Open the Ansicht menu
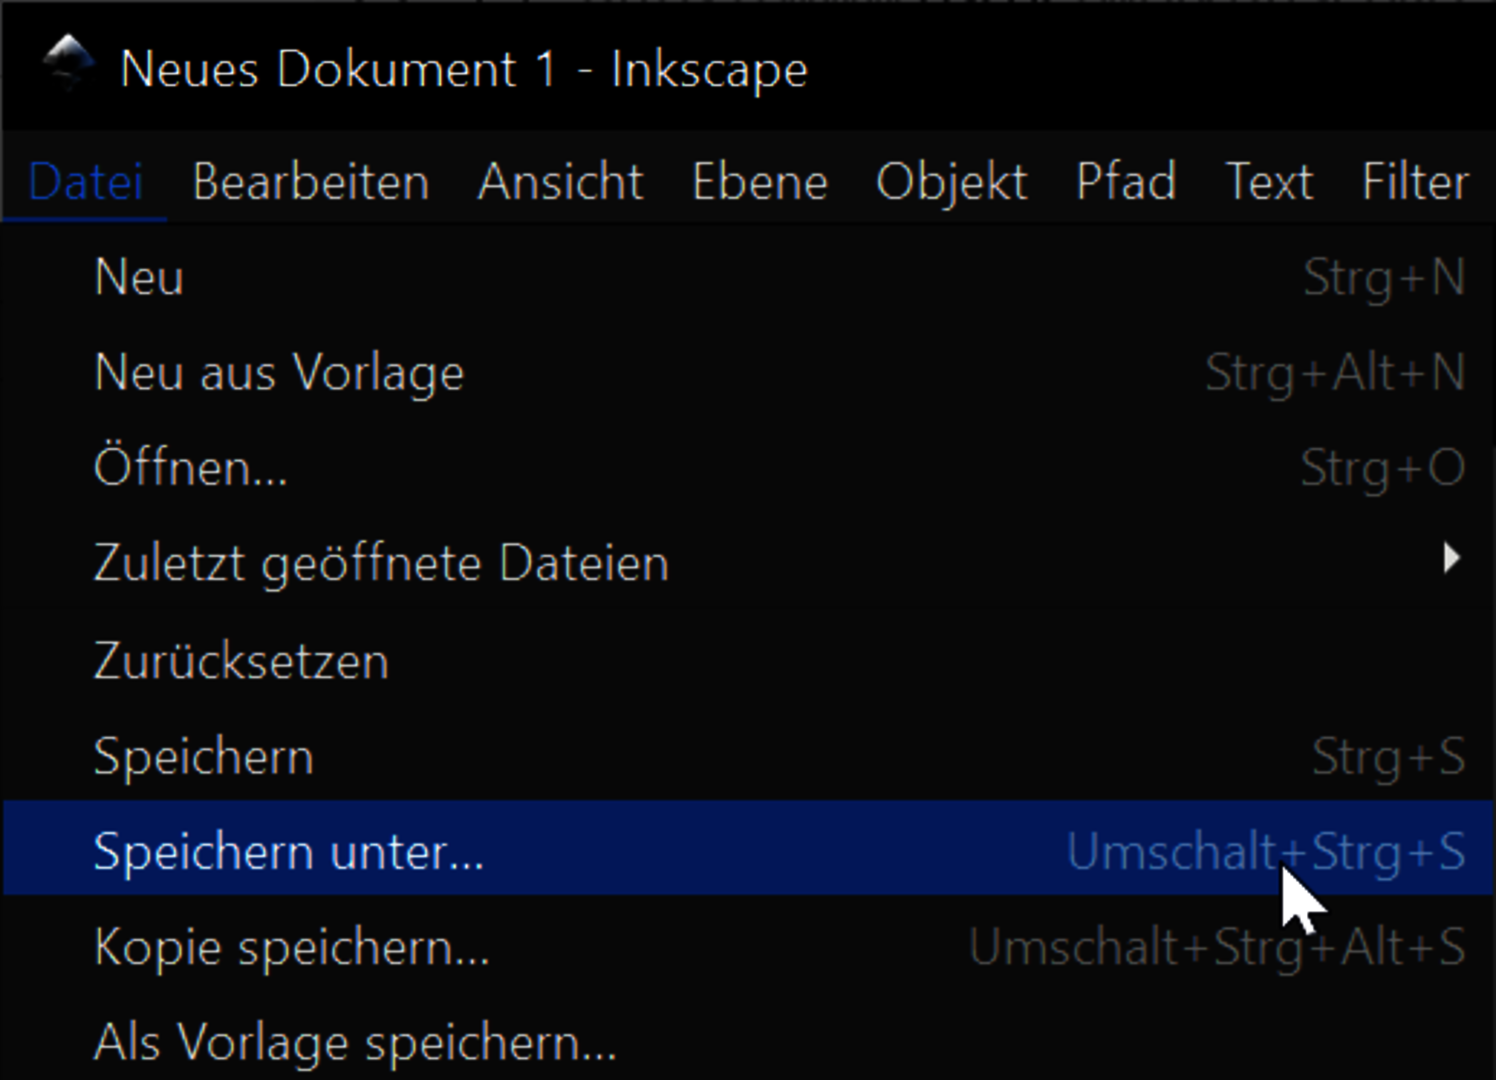This screenshot has width=1496, height=1080. tap(560, 182)
